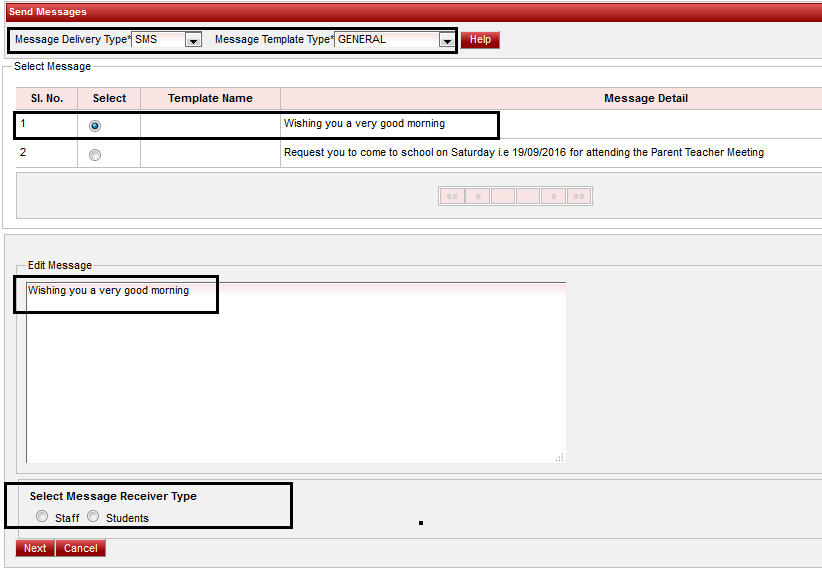Click the Sl. No. column header
The image size is (822, 568).
46,98
